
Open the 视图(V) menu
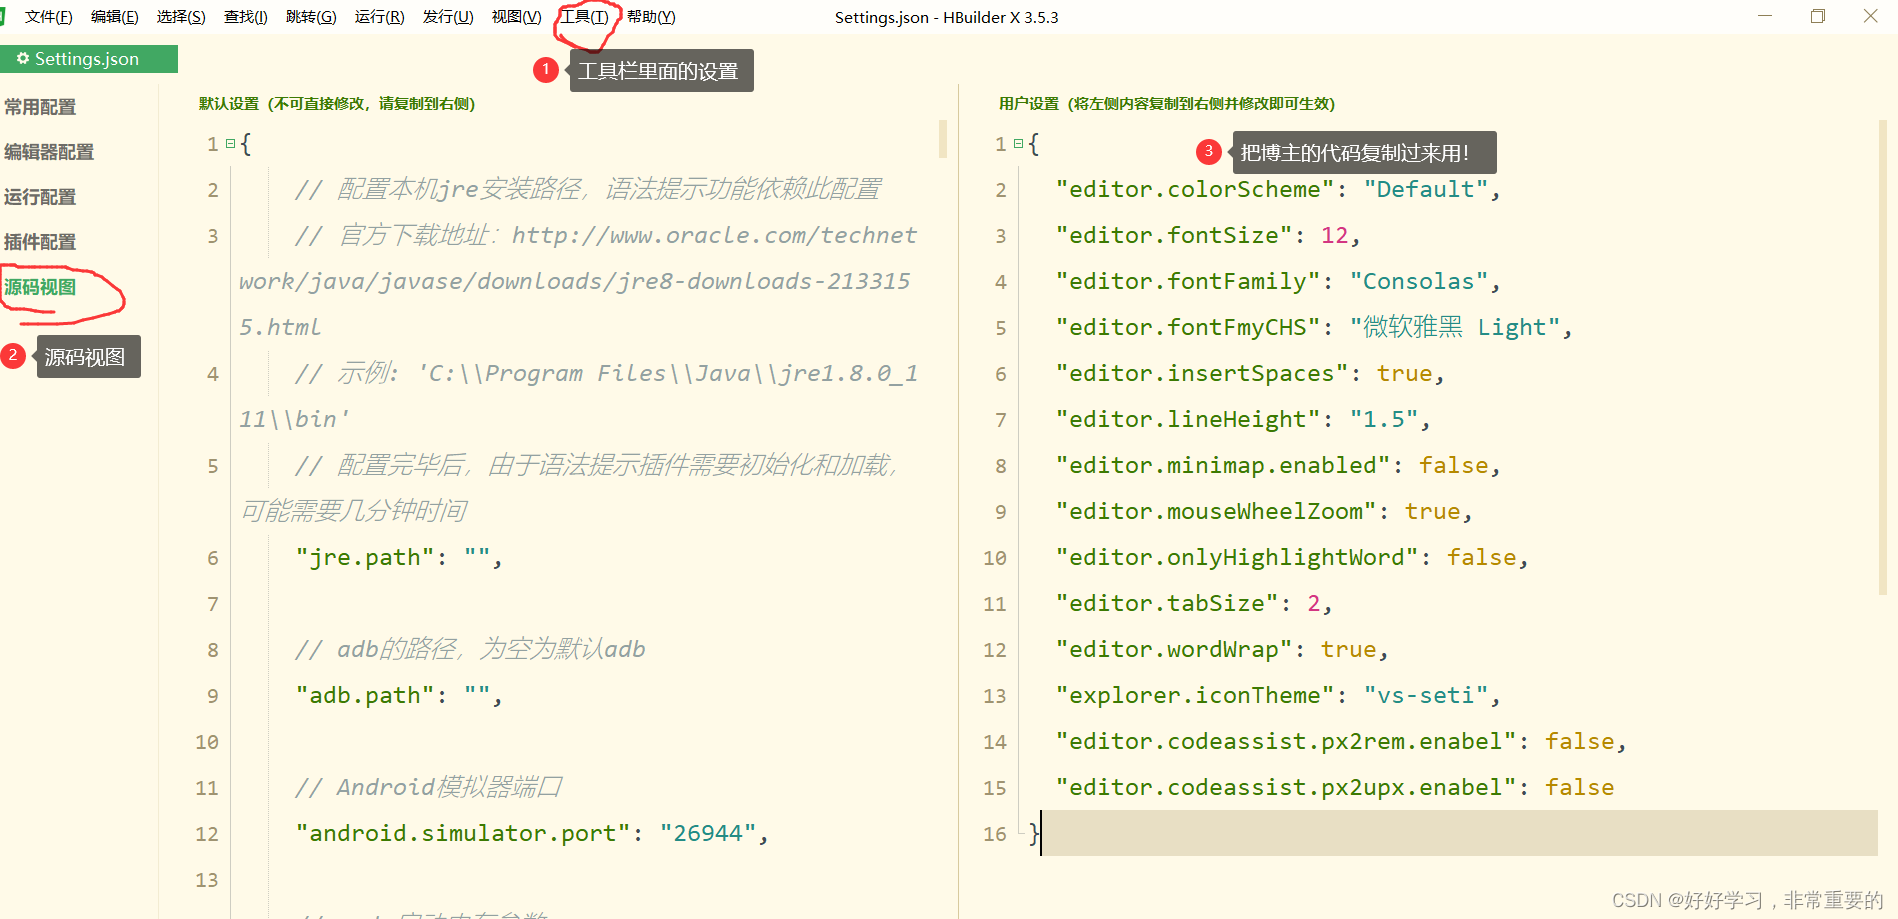516,17
